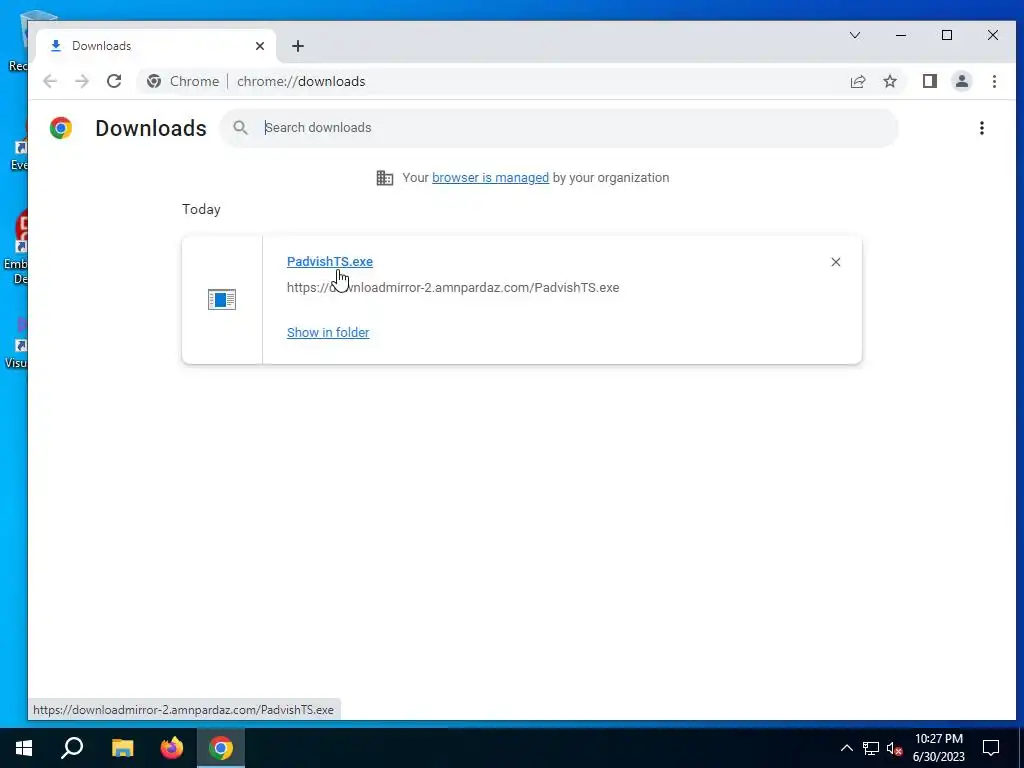The height and width of the screenshot is (768, 1024).
Task: Click the Chrome site info icon in address bar
Action: click(x=154, y=81)
